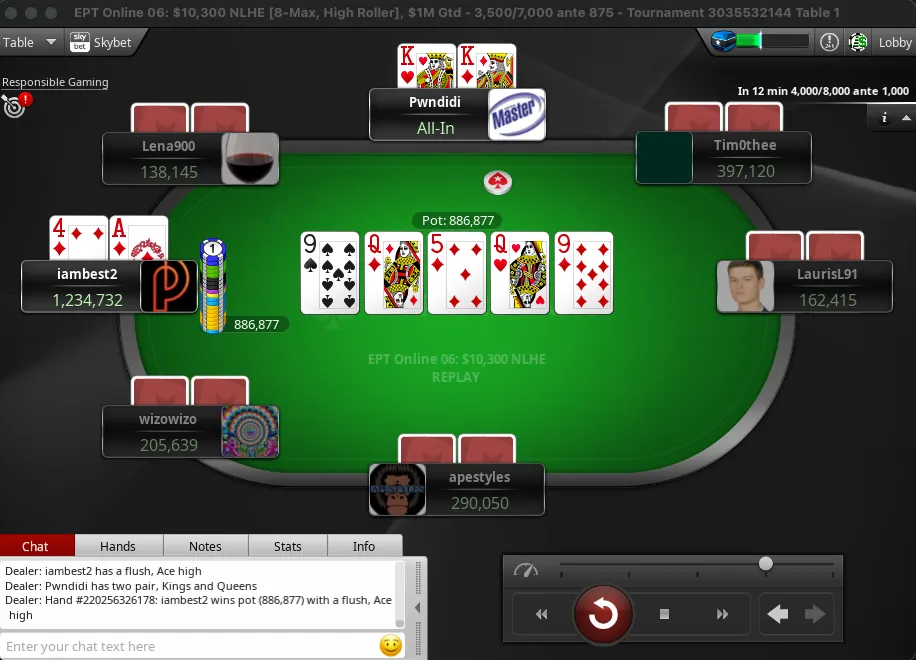Image resolution: width=916 pixels, height=660 pixels.
Task: Fast forward the hand replay
Action: tap(723, 614)
